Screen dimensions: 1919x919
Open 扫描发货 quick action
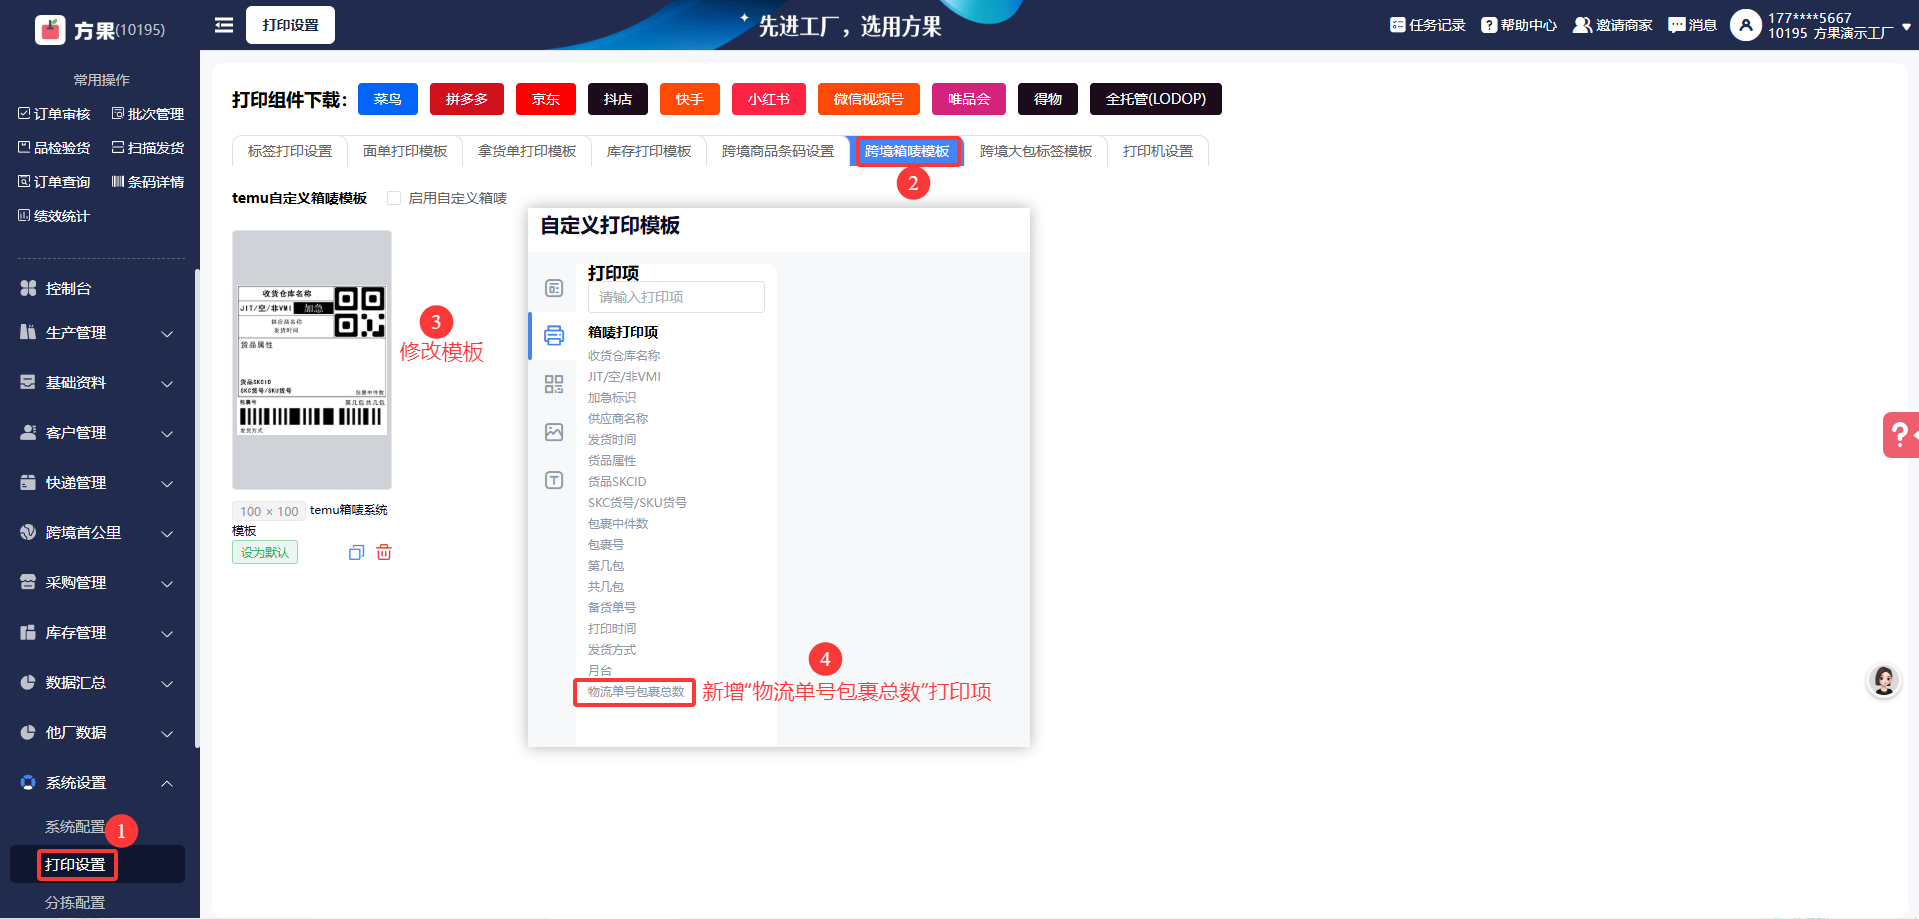(148, 148)
